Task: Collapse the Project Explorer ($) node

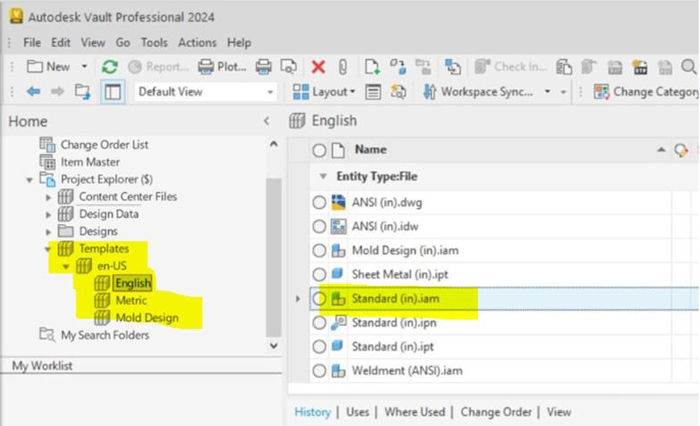Action: 29,180
